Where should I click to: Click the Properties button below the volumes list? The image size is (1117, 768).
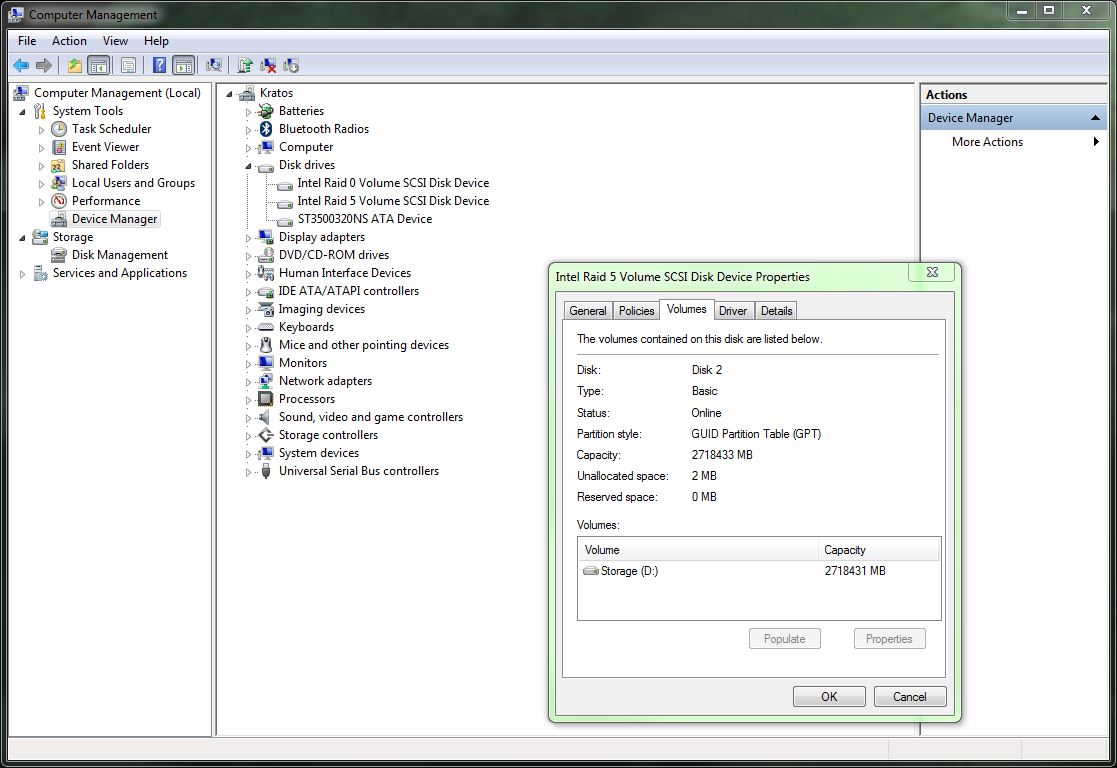[889, 638]
